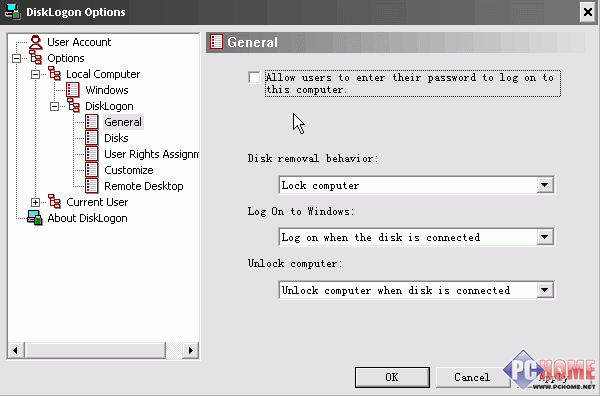This screenshot has width=600, height=396.
Task: Click the Local Computer node icon
Action: (54, 74)
